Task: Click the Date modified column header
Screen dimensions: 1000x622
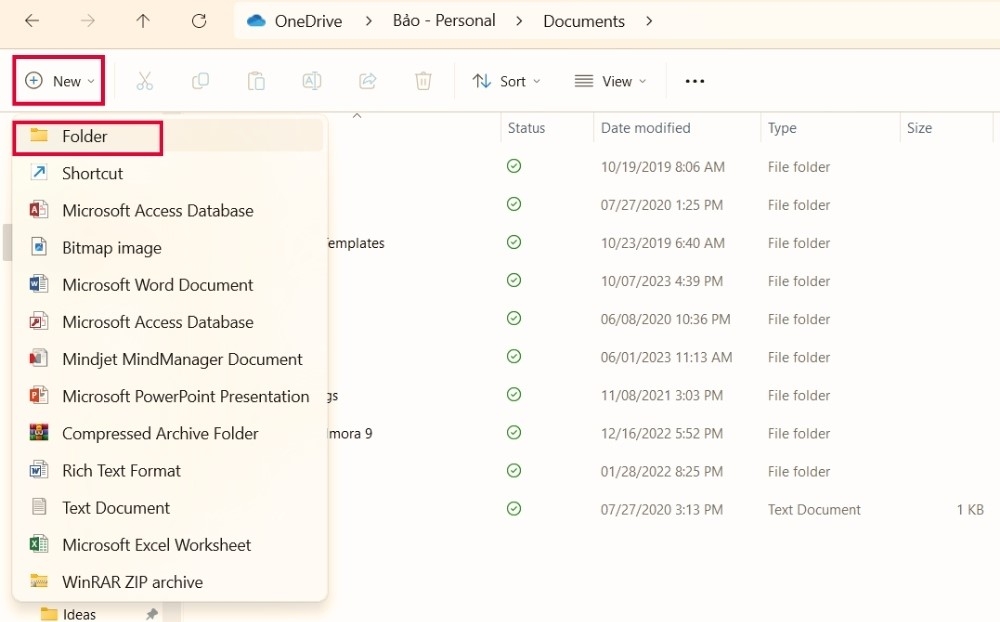Action: click(x=645, y=128)
